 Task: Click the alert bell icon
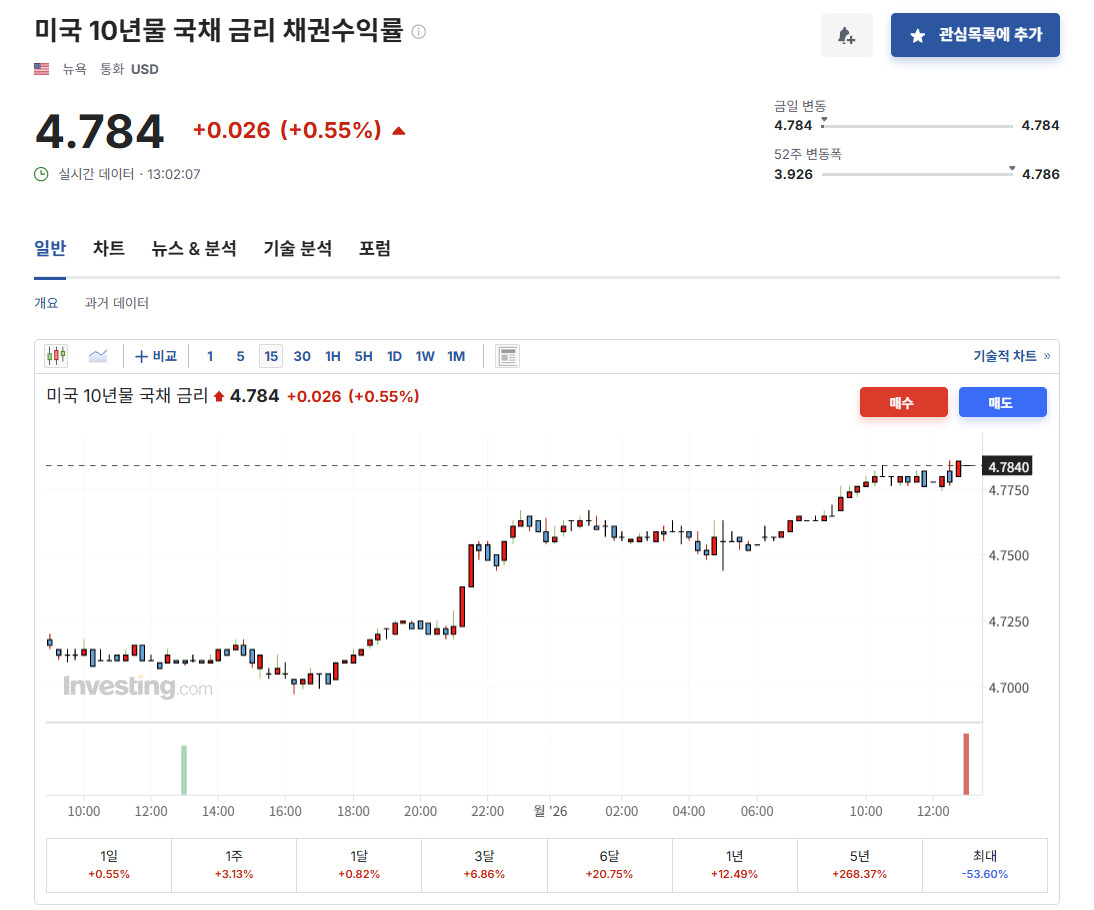pyautogui.click(x=846, y=35)
